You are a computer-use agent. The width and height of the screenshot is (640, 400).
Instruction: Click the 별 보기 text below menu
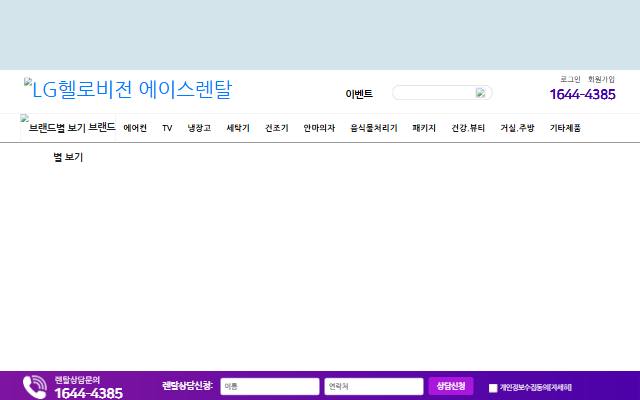point(68,157)
